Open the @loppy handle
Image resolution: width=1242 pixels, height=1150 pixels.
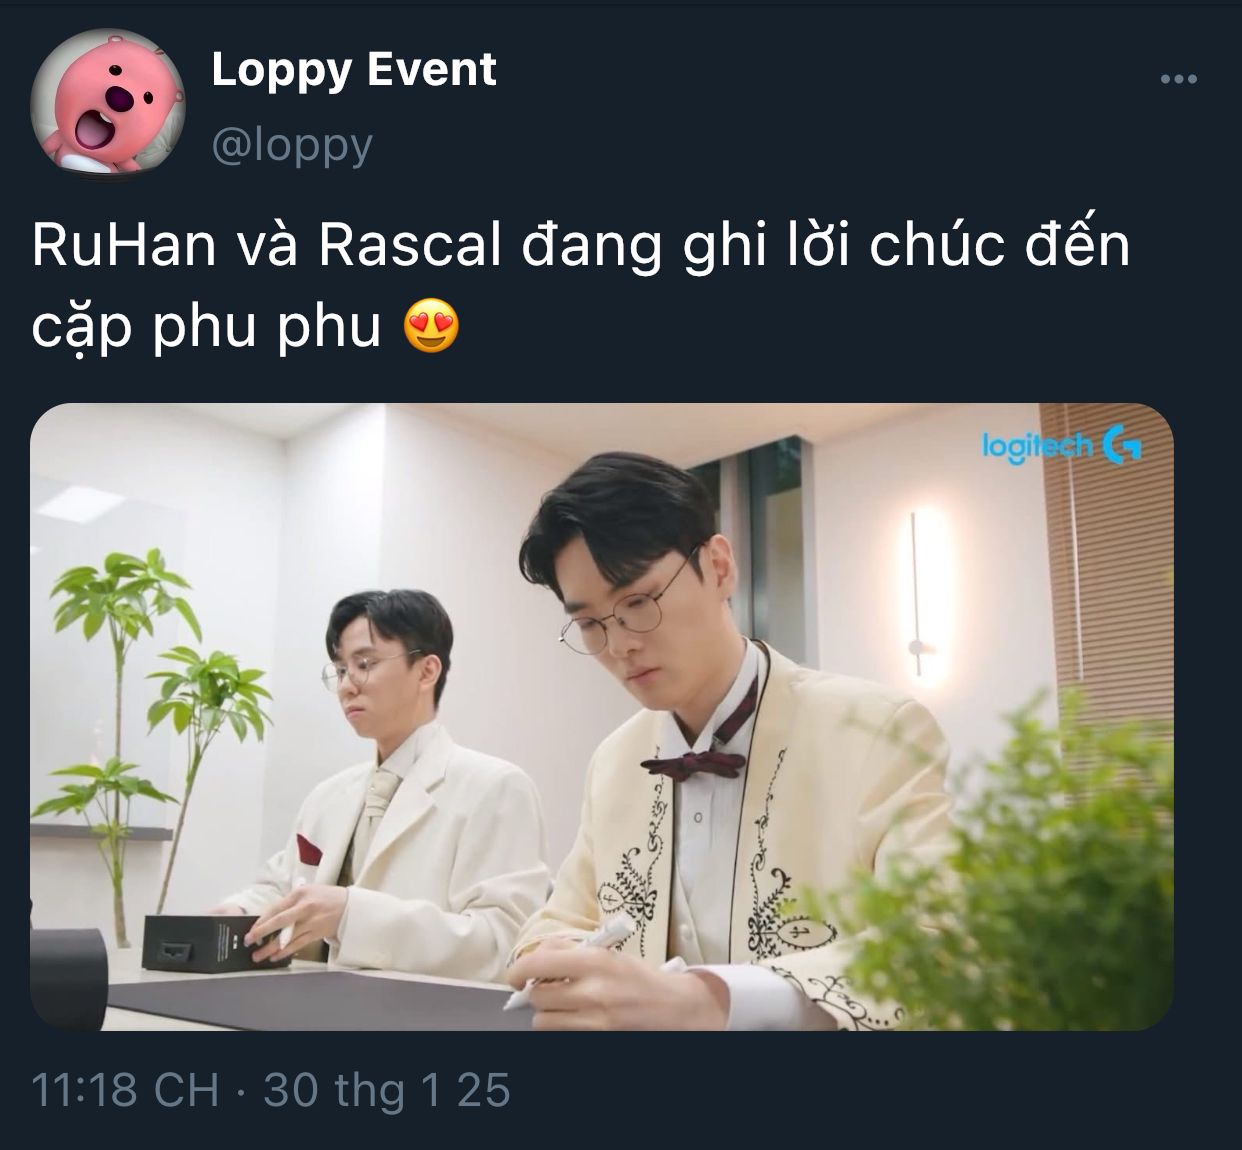tap(292, 145)
